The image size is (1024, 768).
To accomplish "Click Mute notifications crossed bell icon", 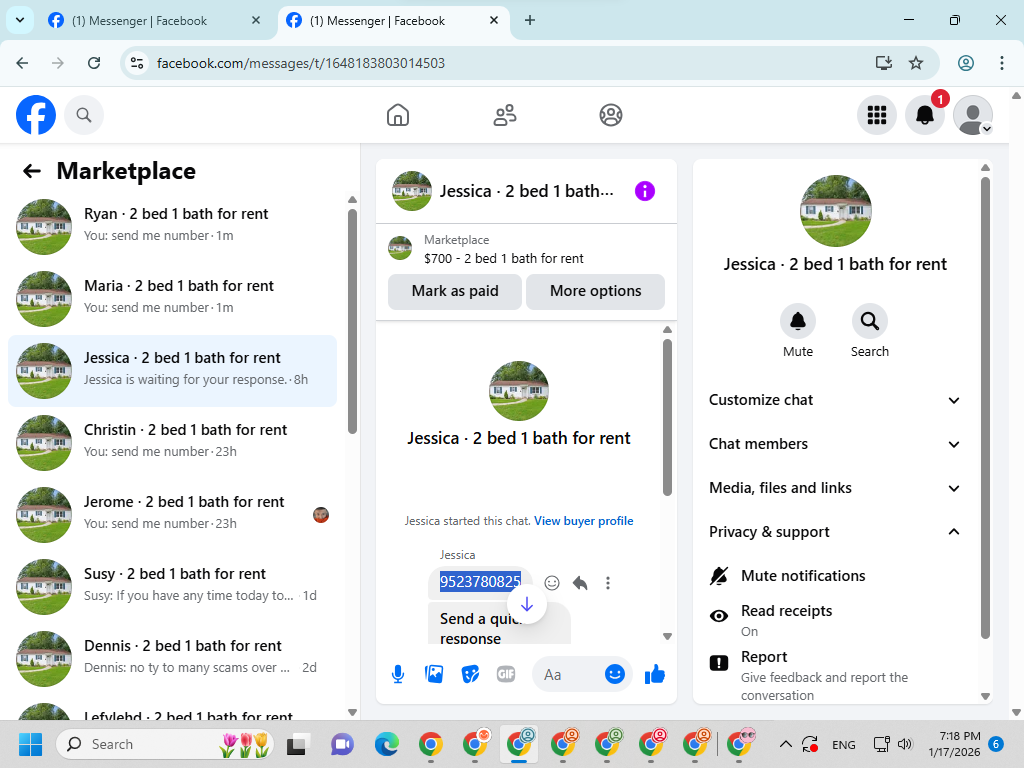I will coord(719,576).
